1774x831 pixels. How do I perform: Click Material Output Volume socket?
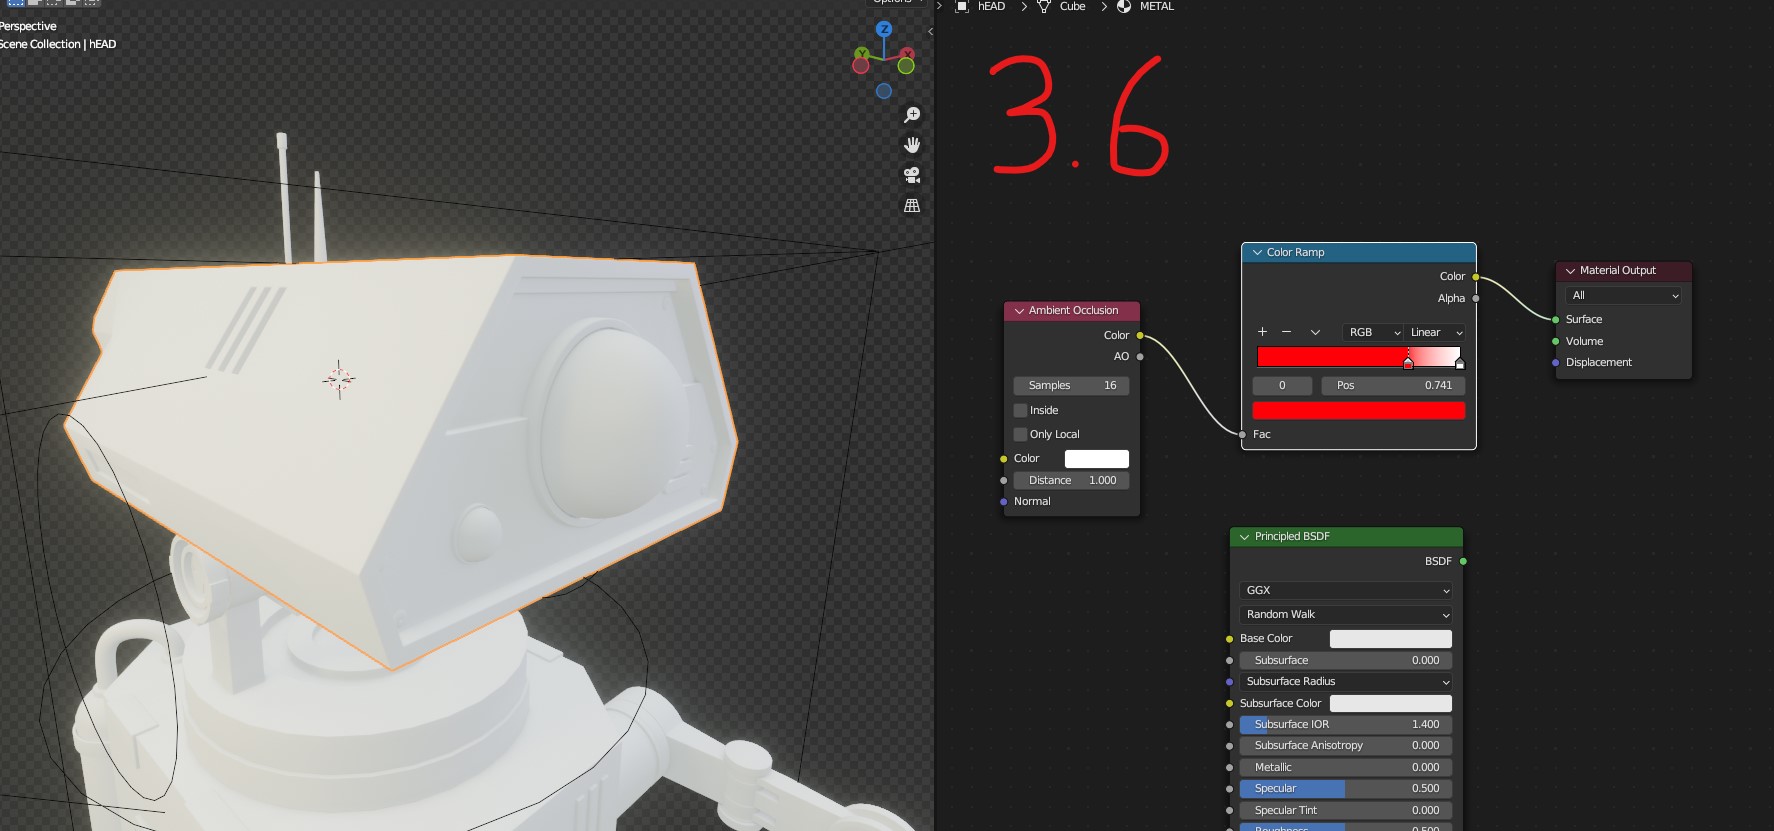[1556, 341]
